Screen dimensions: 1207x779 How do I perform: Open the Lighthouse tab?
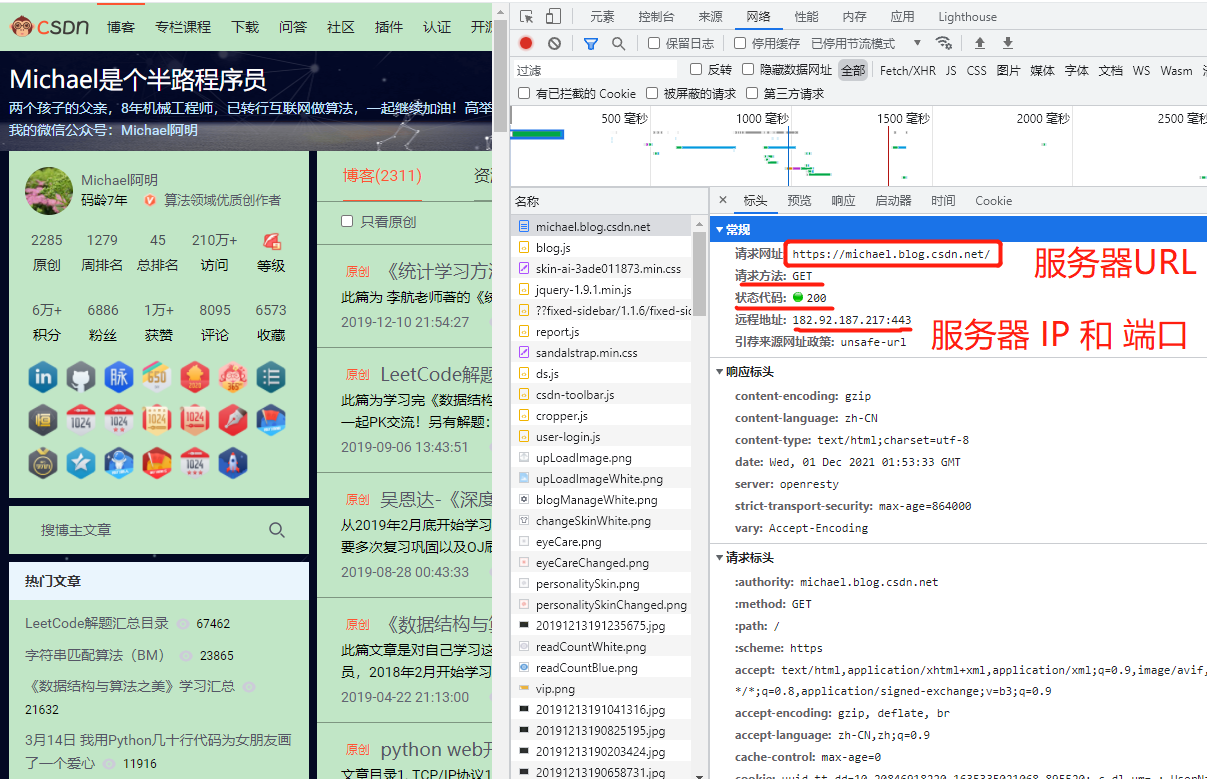pyautogui.click(x=967, y=17)
